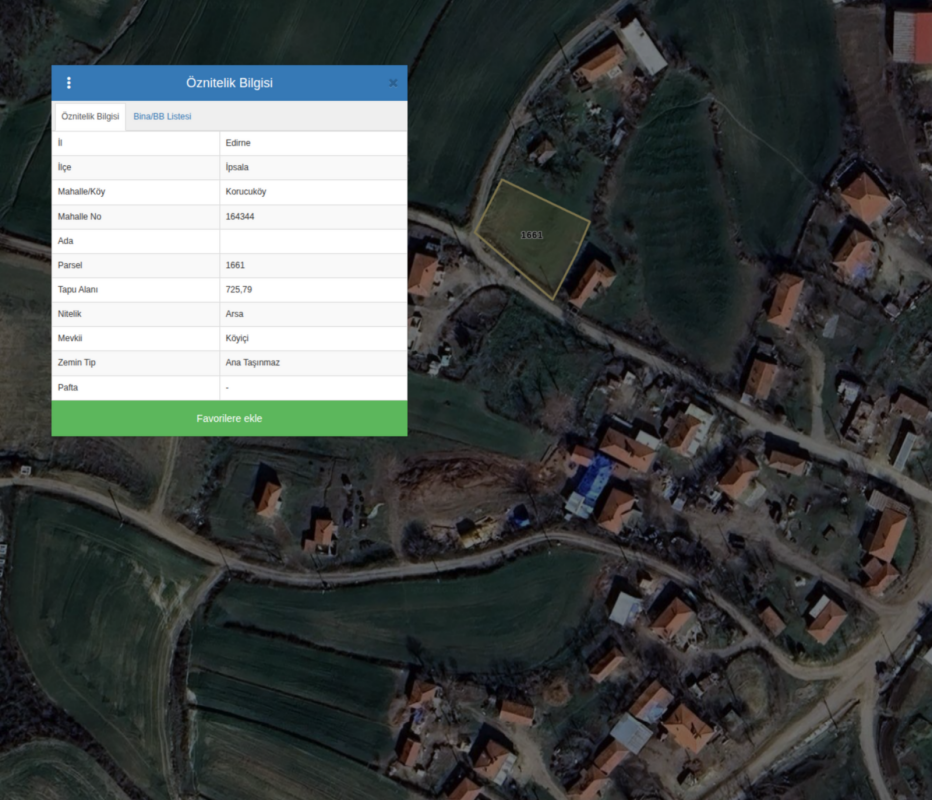The image size is (932, 800).
Task: Click the Edirne value cell
Action: pyautogui.click(x=313, y=143)
